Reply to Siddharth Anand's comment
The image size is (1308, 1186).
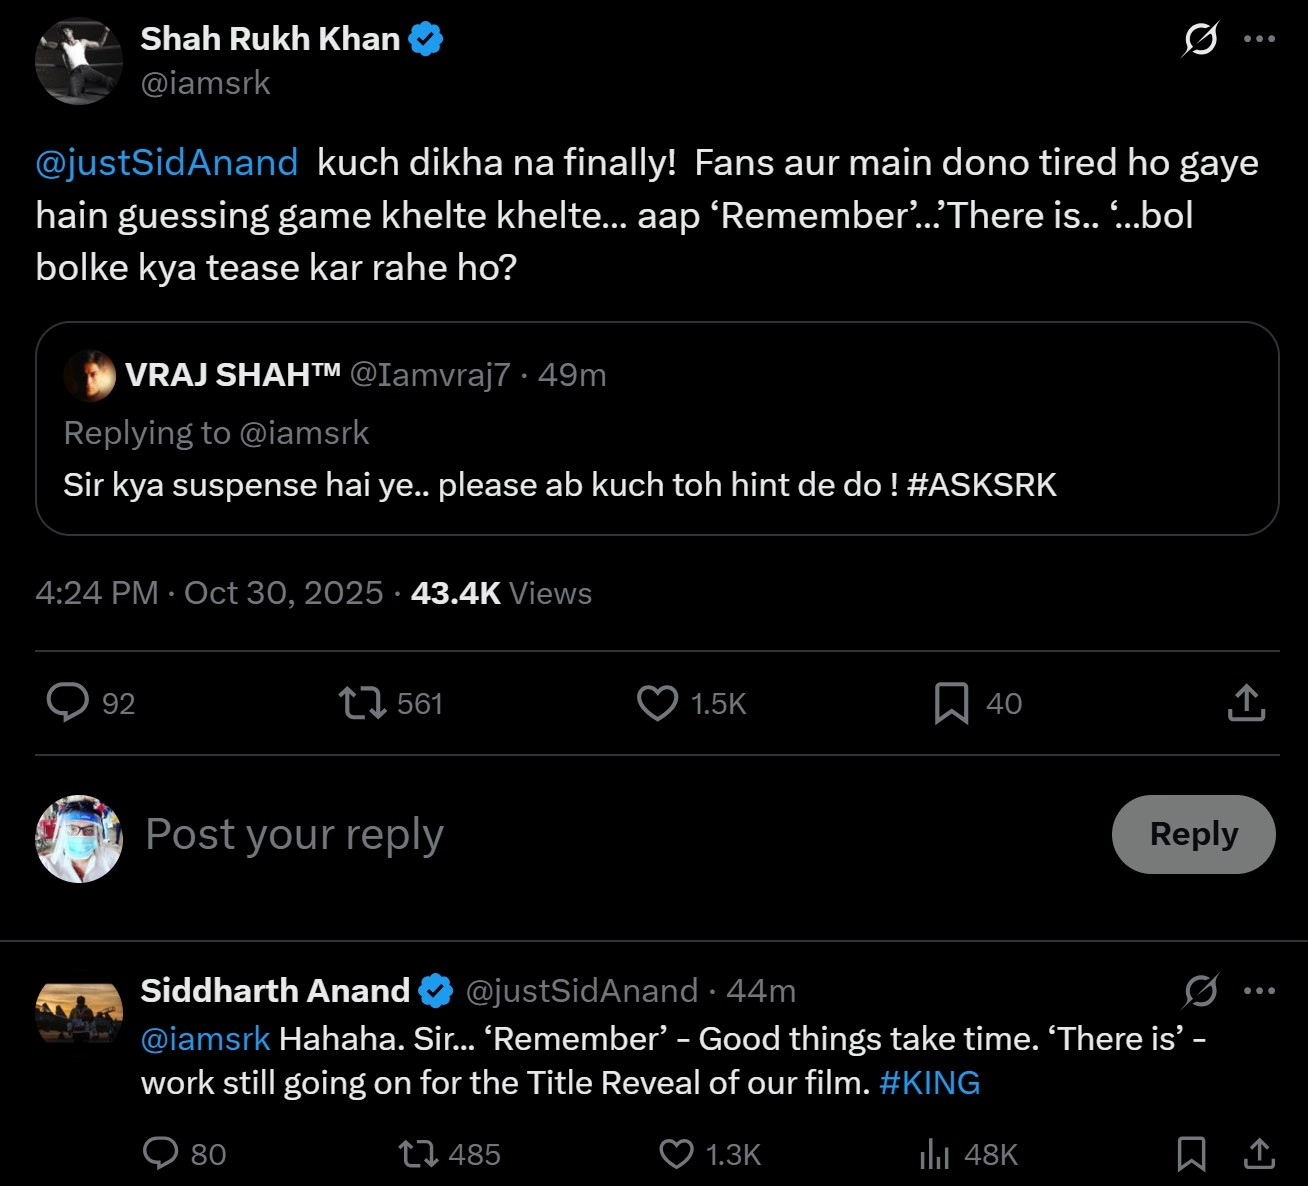160,1153
